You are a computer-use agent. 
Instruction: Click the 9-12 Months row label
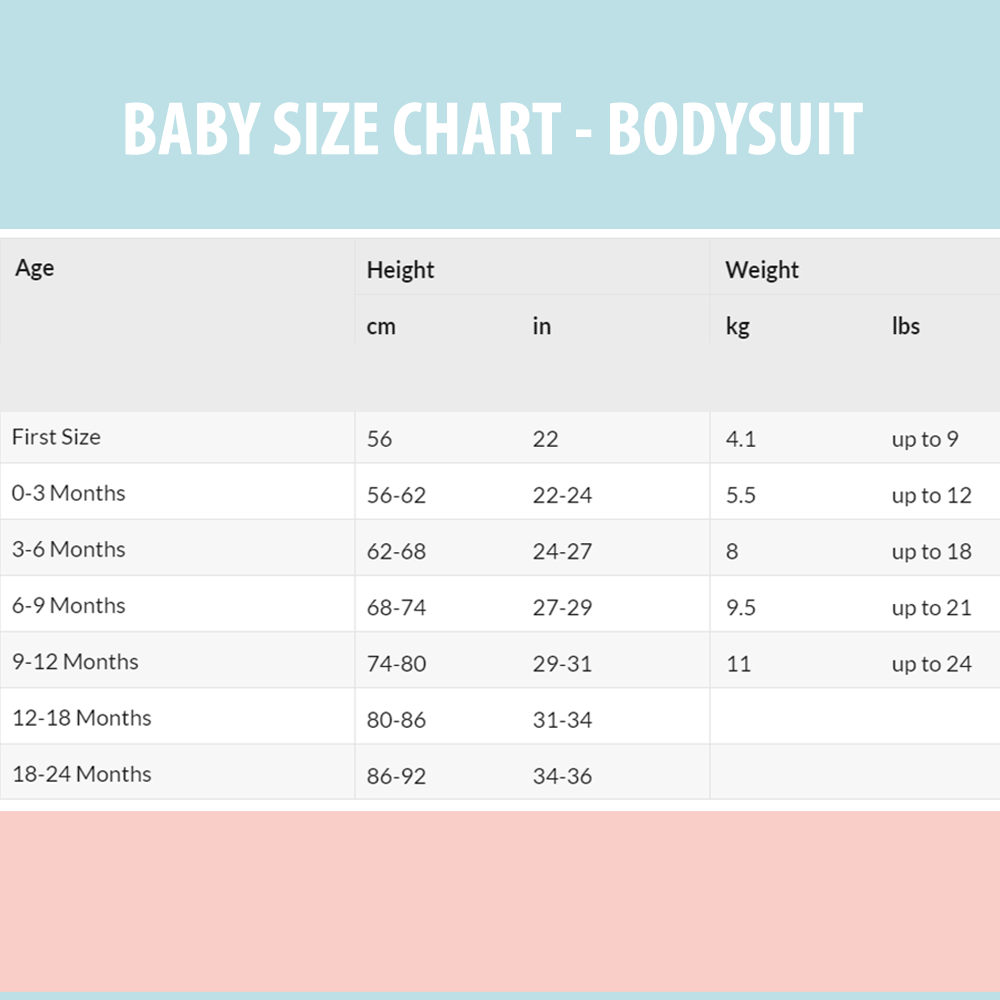(75, 661)
